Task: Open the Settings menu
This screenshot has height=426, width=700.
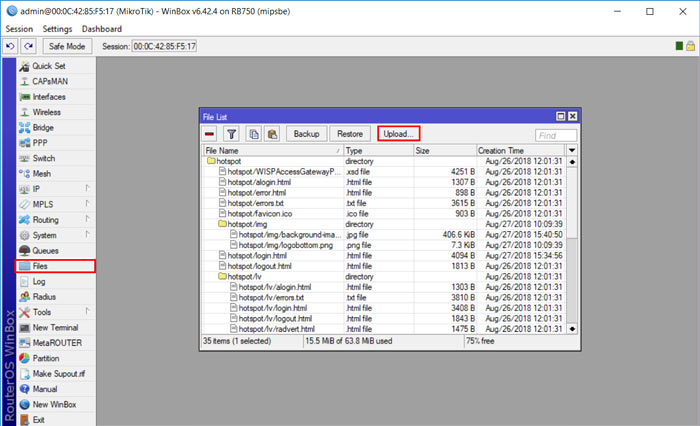Action: coord(57,29)
